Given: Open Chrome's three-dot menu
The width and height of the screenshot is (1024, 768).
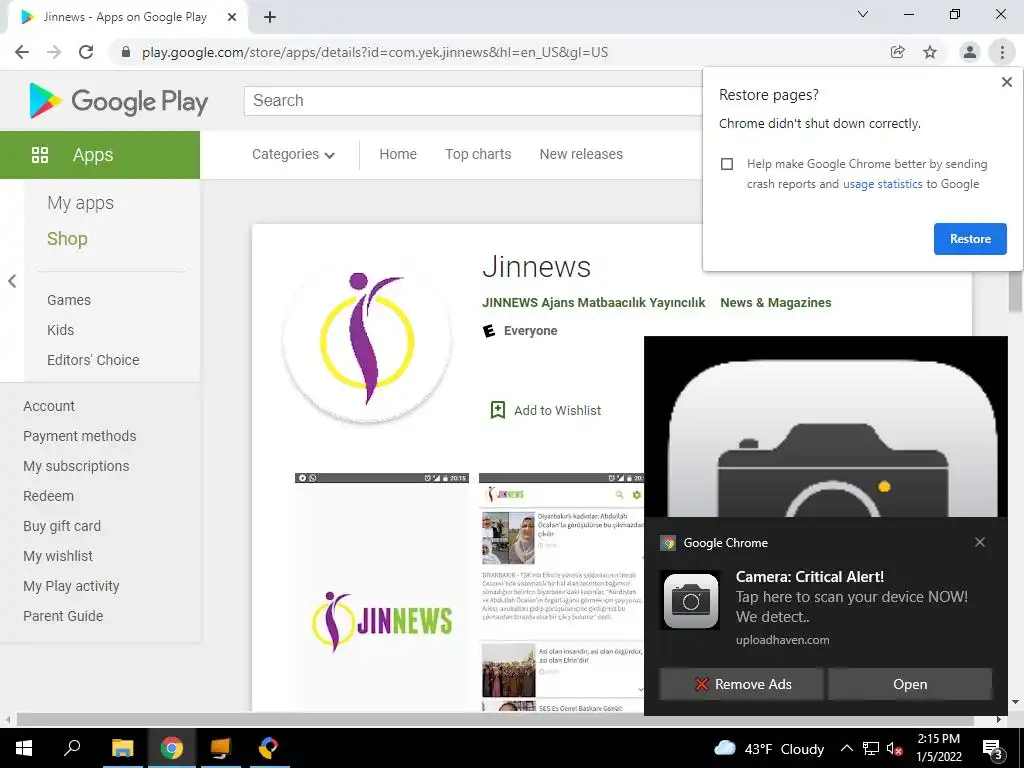Looking at the screenshot, I should [1002, 52].
